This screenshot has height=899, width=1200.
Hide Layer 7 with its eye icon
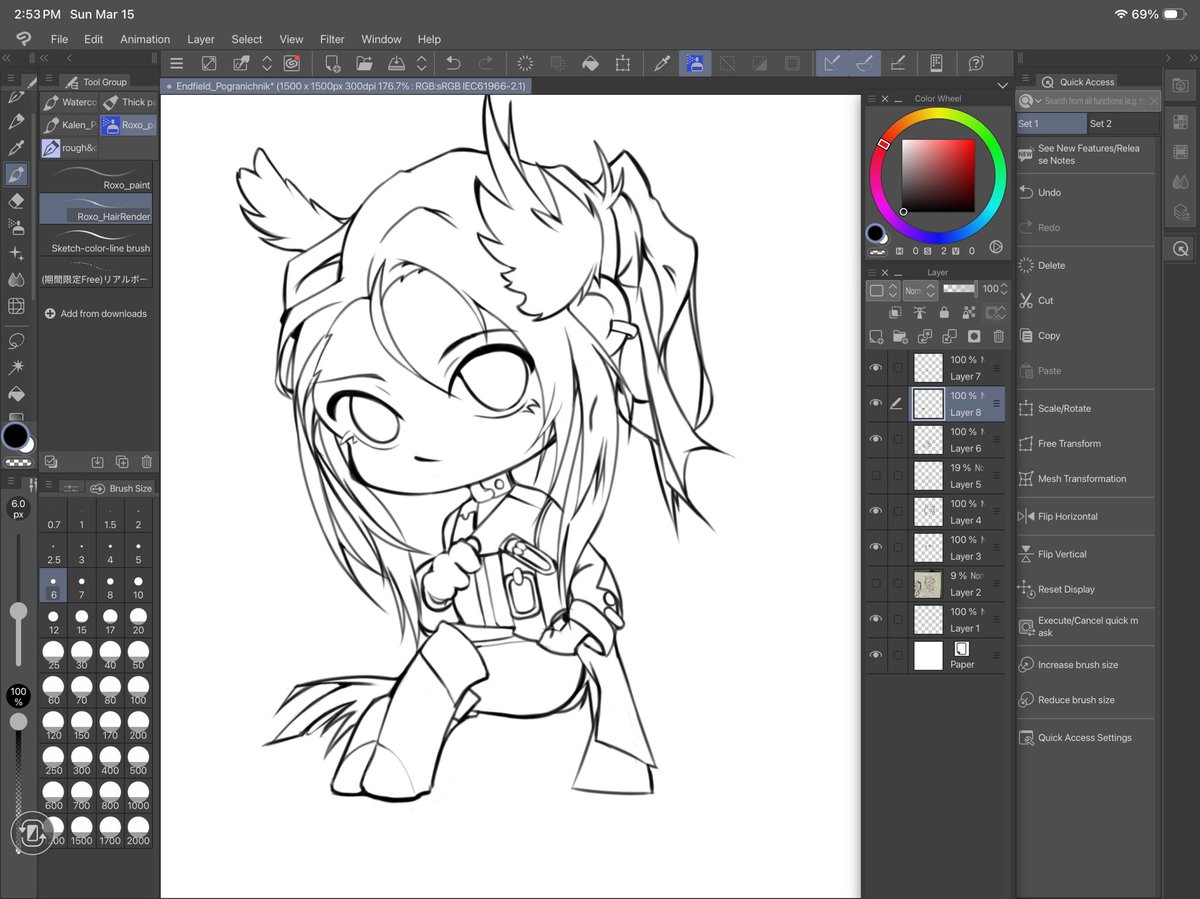pos(876,368)
